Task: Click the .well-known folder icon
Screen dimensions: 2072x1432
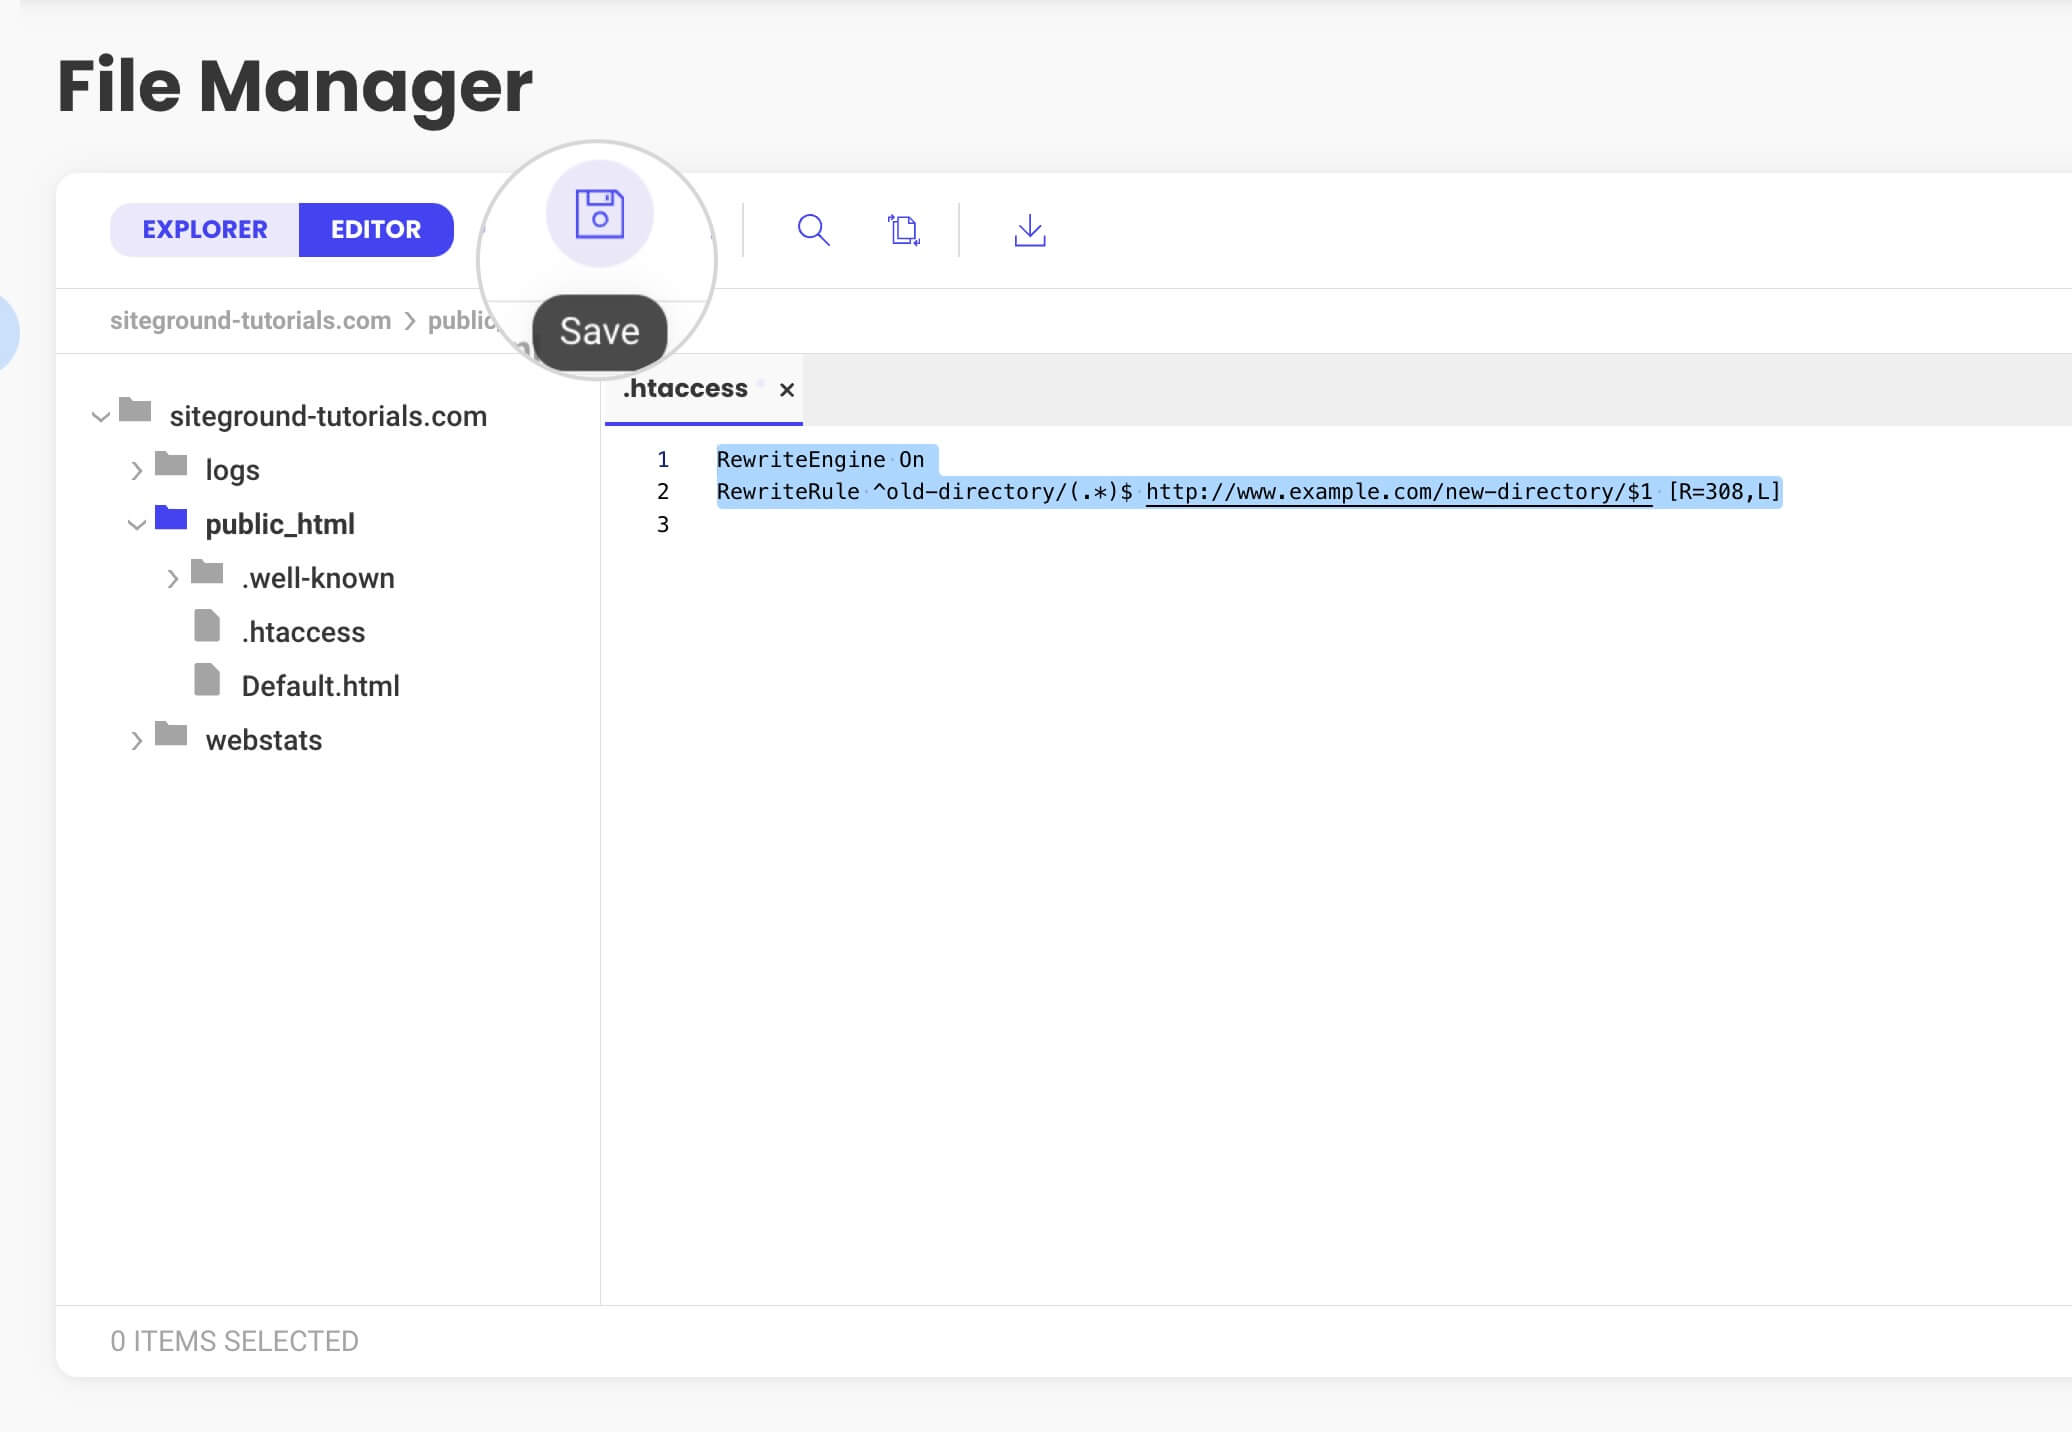Action: point(207,572)
